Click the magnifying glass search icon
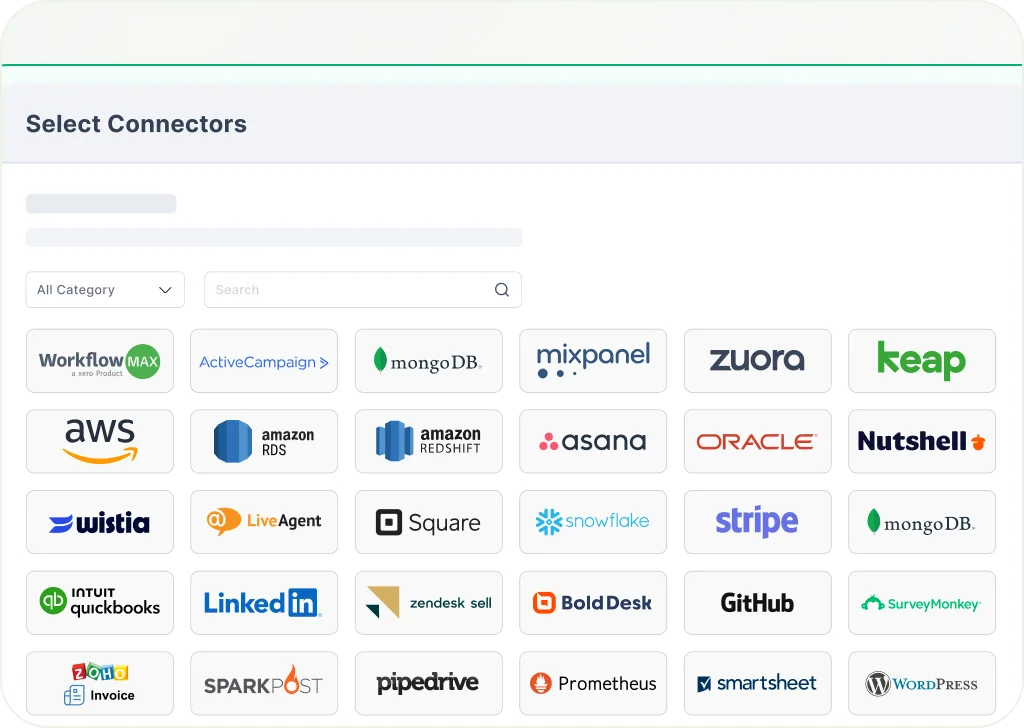This screenshot has width=1024, height=728. [502, 290]
